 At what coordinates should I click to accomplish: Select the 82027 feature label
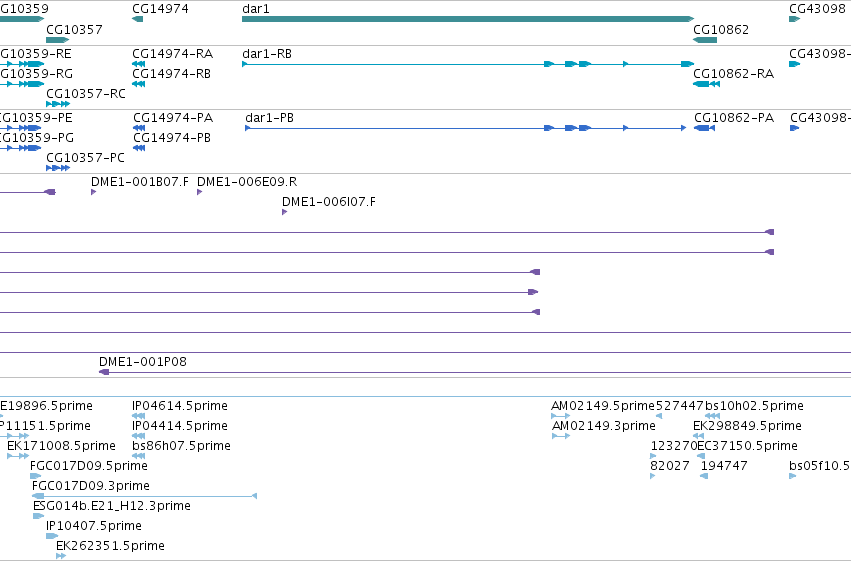click(670, 466)
